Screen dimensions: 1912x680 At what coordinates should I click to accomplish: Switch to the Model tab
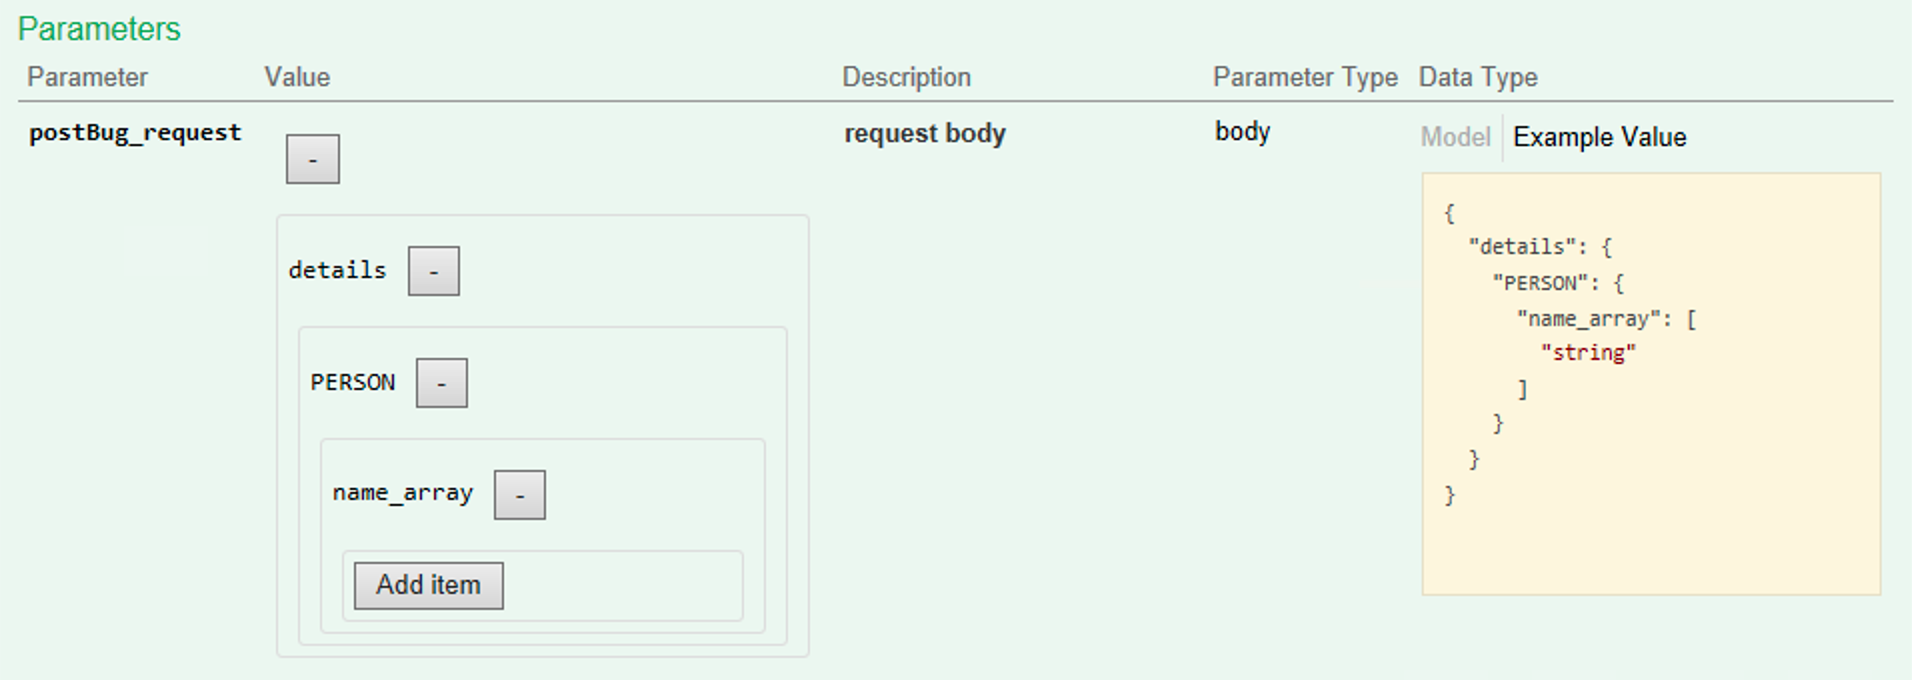1454,137
